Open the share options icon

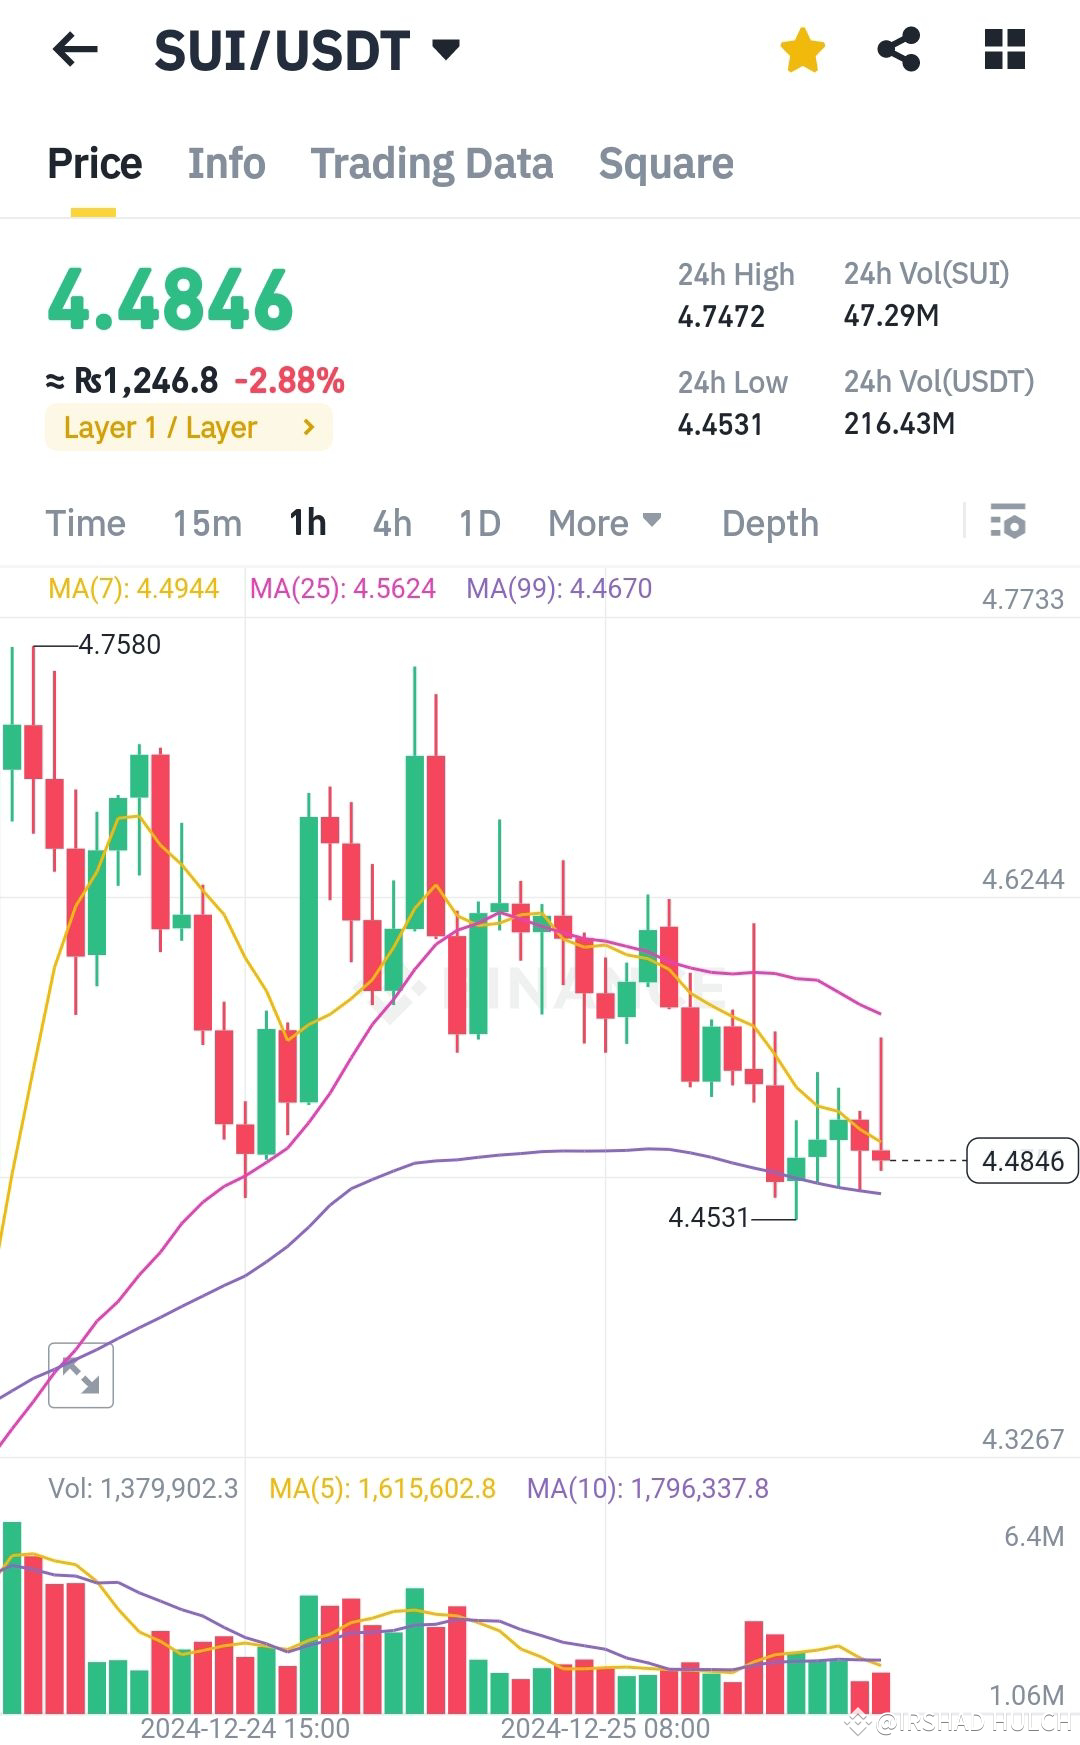899,50
